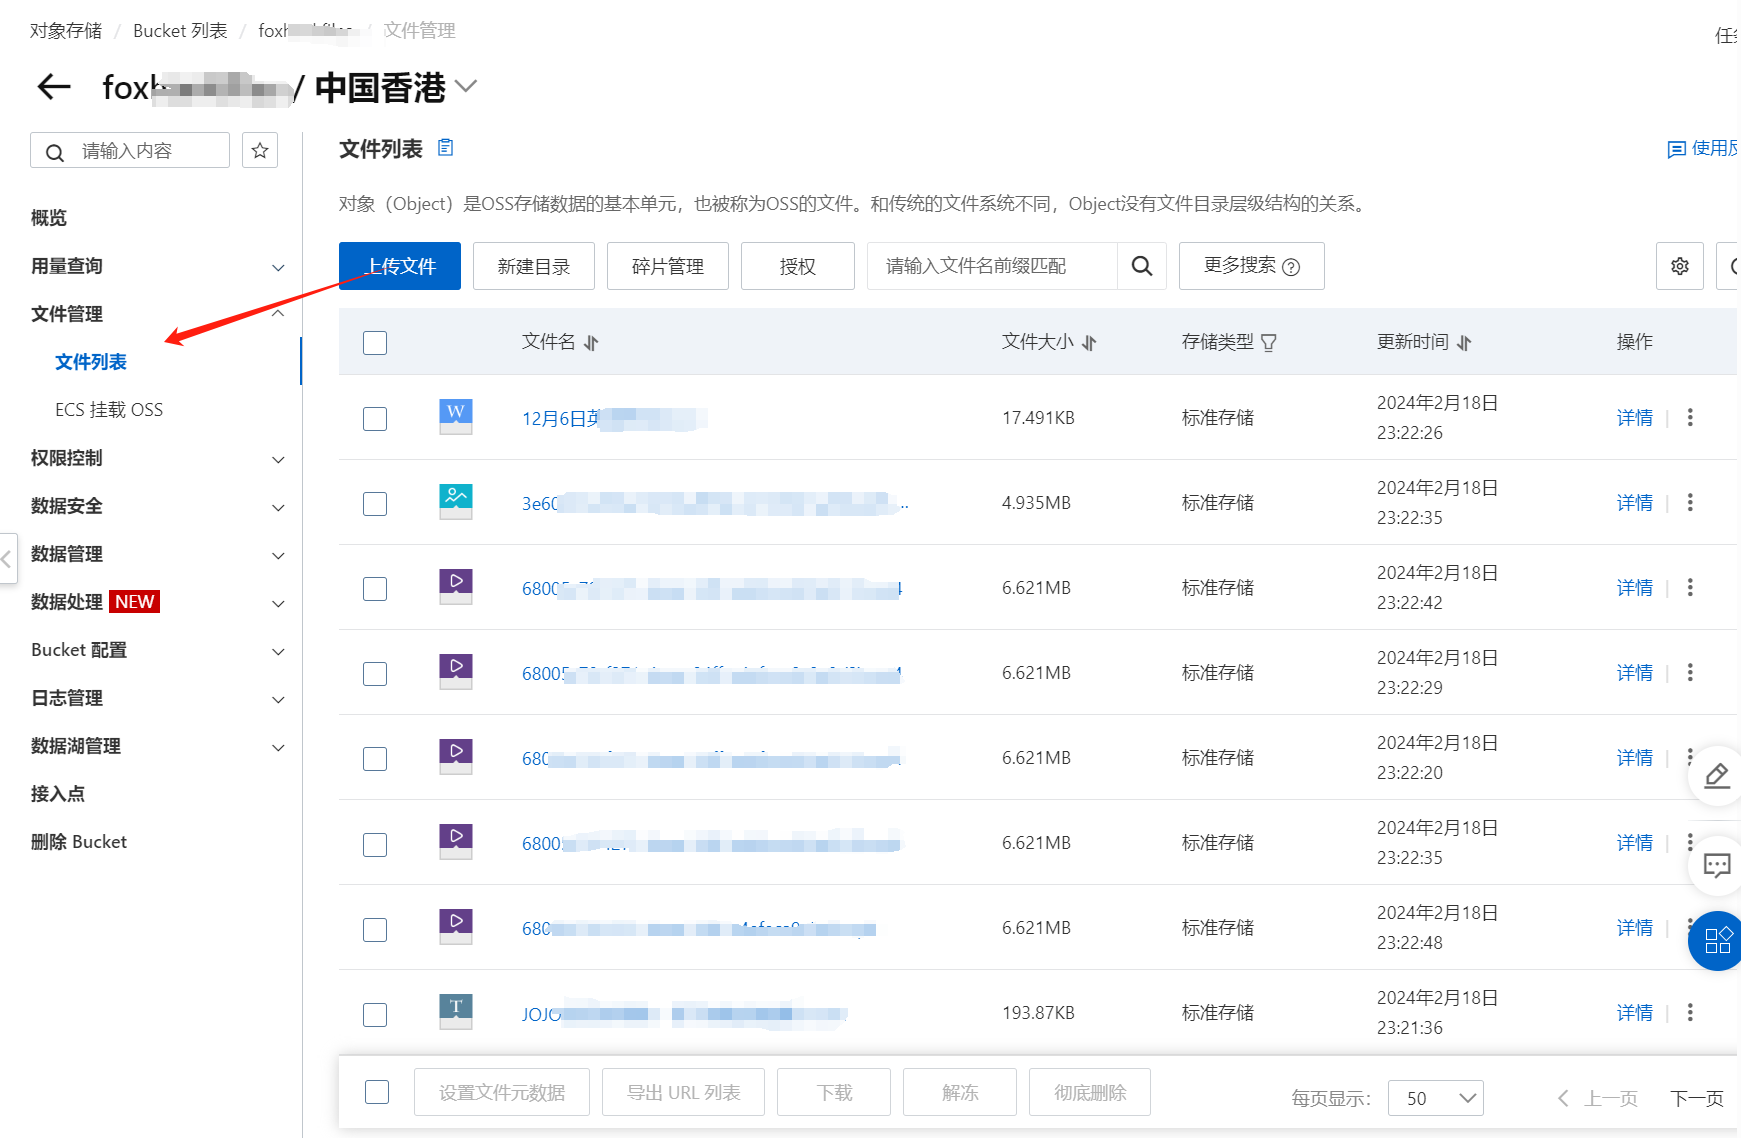Open the table settings gear icon
Screen dimensions: 1741x1138
[x=1680, y=266]
